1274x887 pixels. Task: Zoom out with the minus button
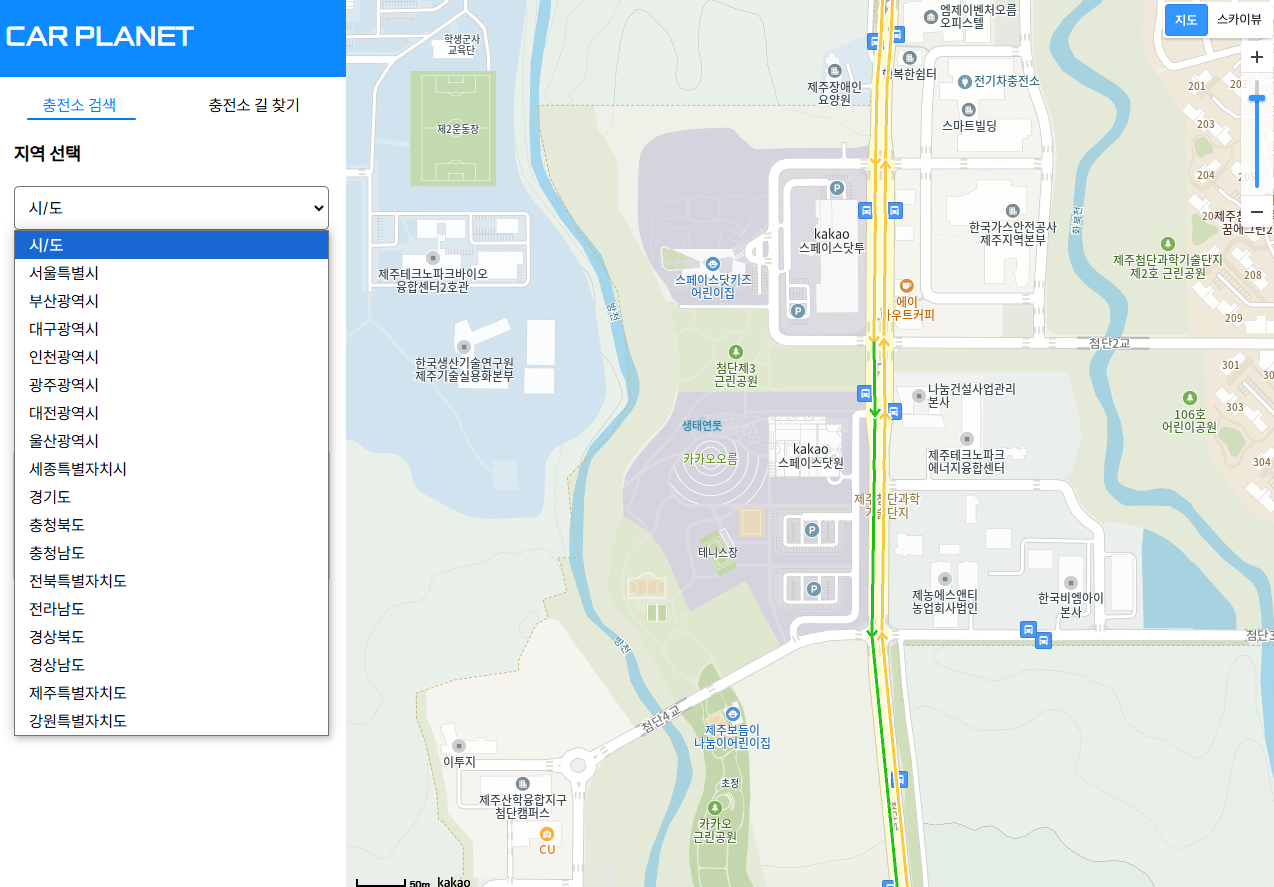pyautogui.click(x=1257, y=212)
